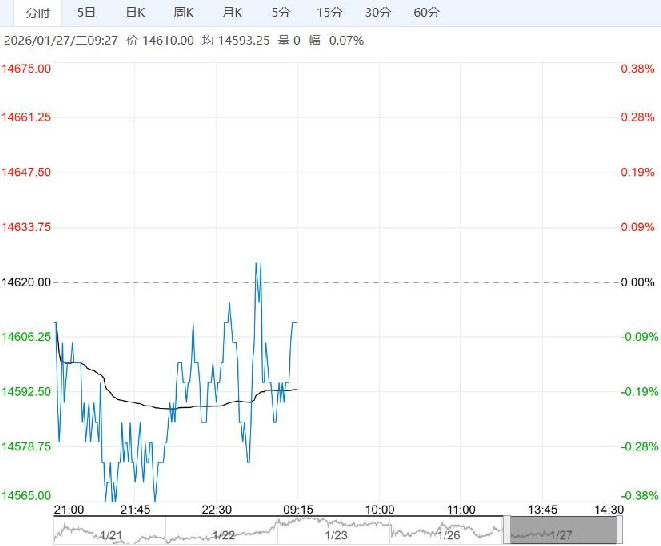Switch to the 周K weekly chart tab
Viewport: 661px width, 546px height.
pos(184,13)
